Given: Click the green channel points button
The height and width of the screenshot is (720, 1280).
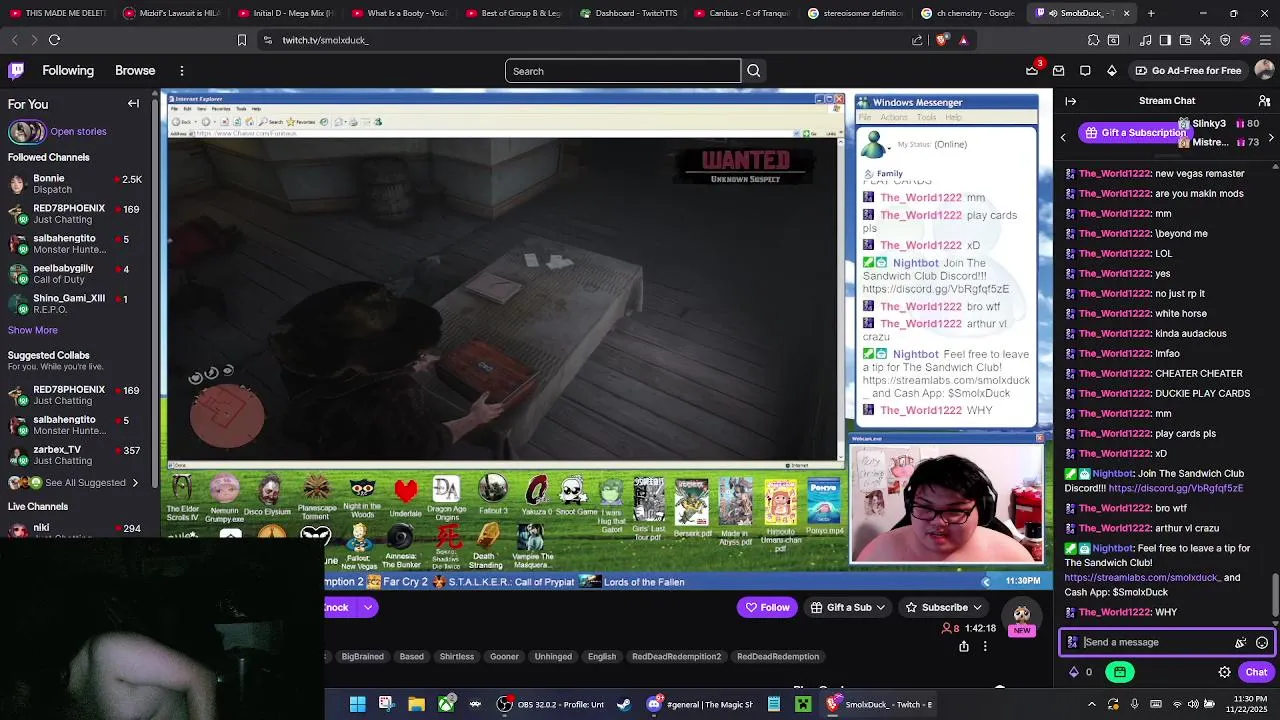Looking at the screenshot, I should [1120, 672].
